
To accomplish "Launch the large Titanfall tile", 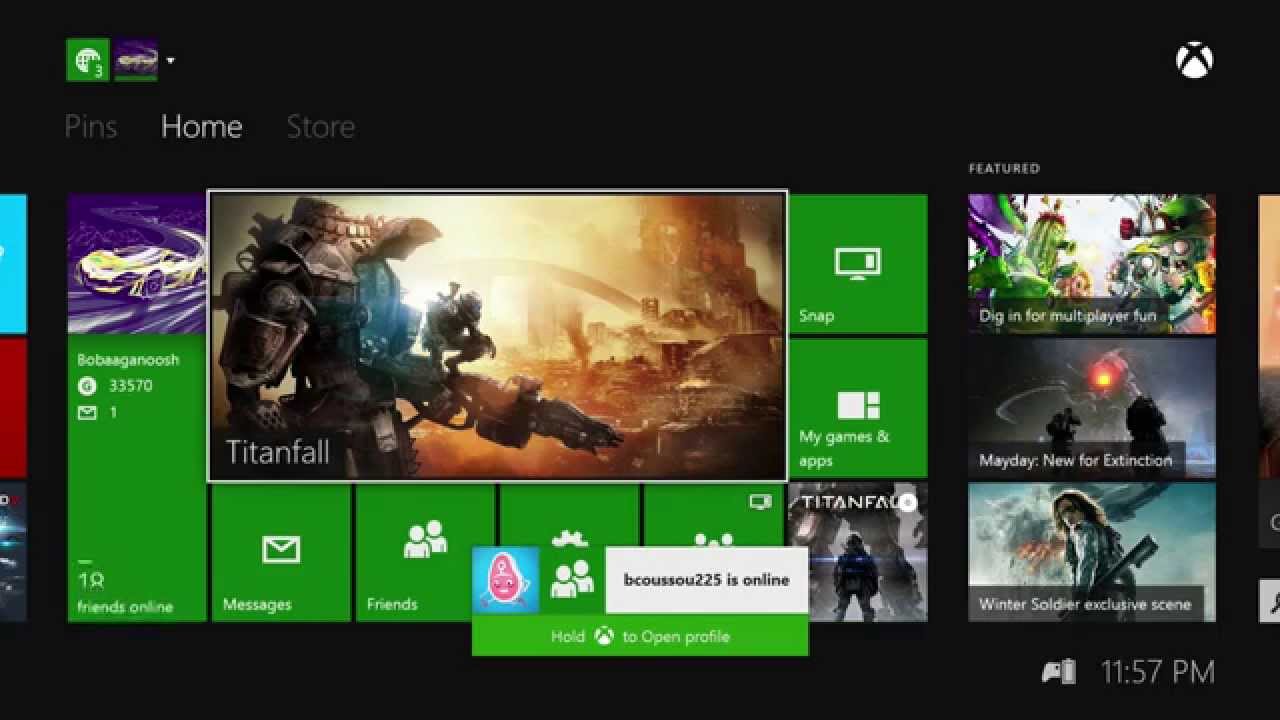I will [x=497, y=336].
